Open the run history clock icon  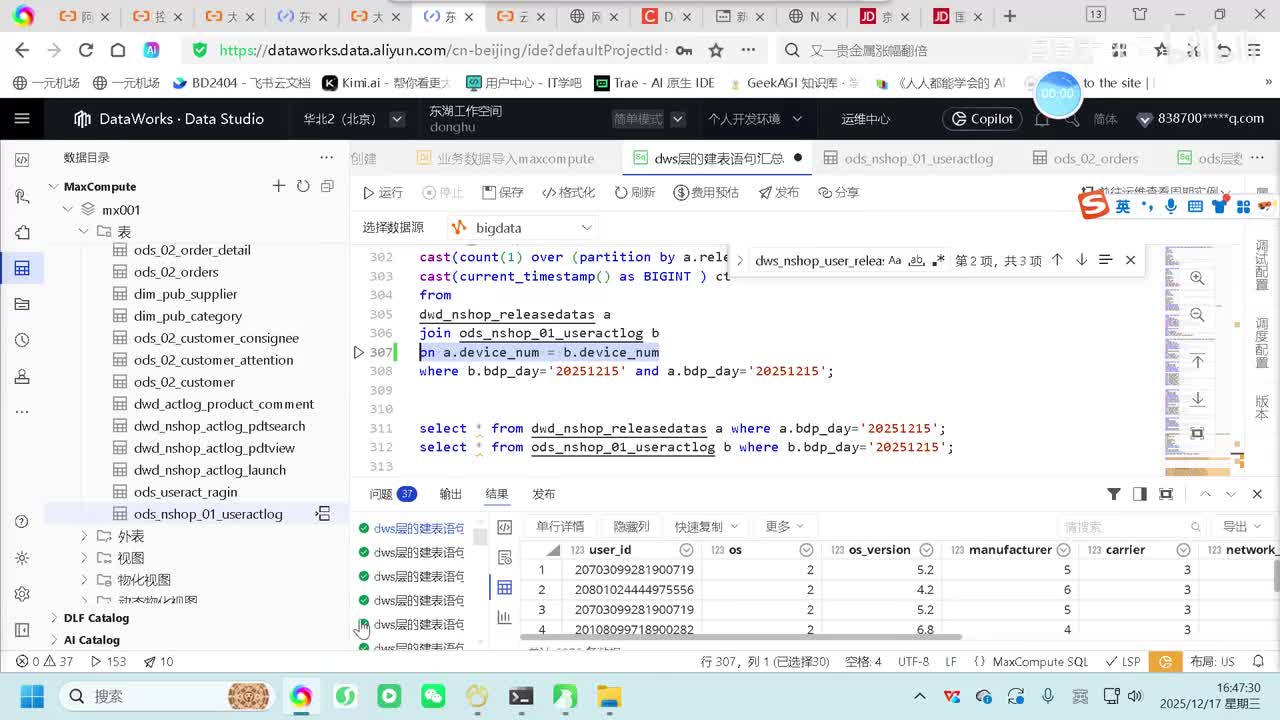pos(22,340)
